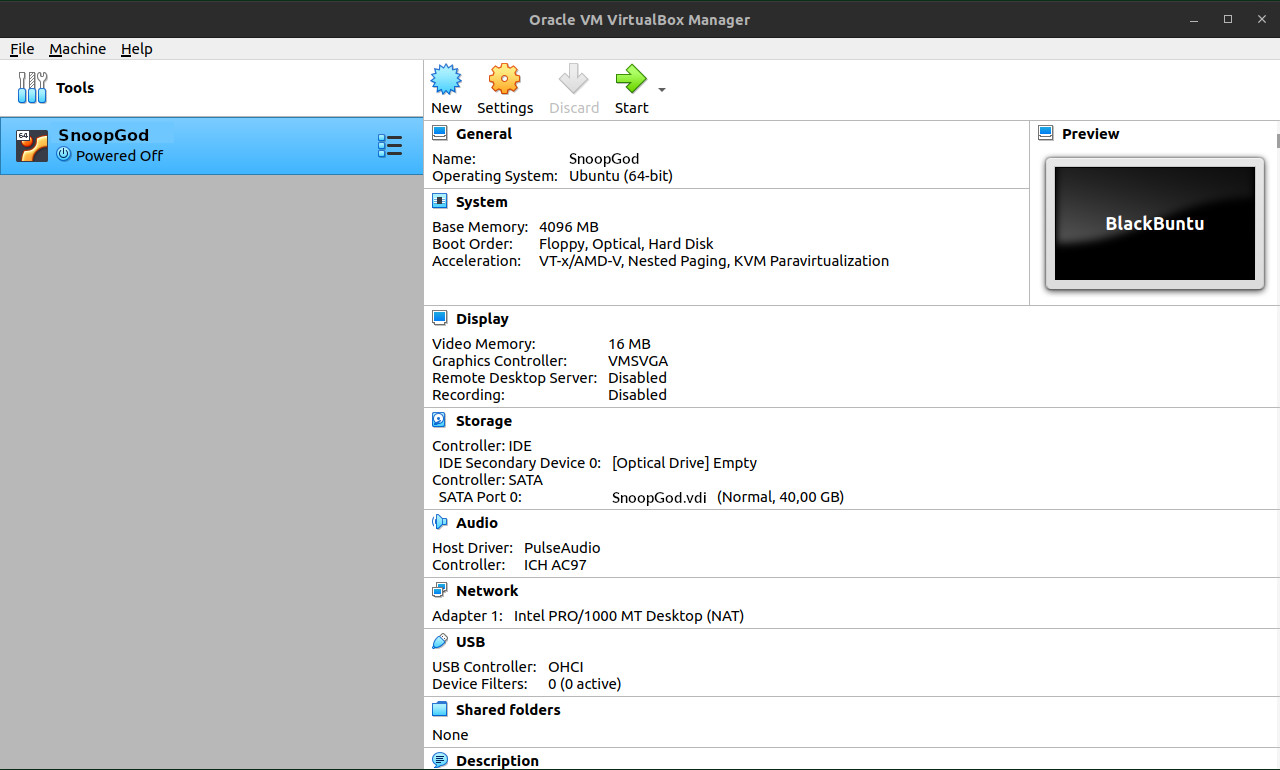Click the 'SnoopGod.vdi' disk entry
The height and width of the screenshot is (770, 1280).
(659, 497)
